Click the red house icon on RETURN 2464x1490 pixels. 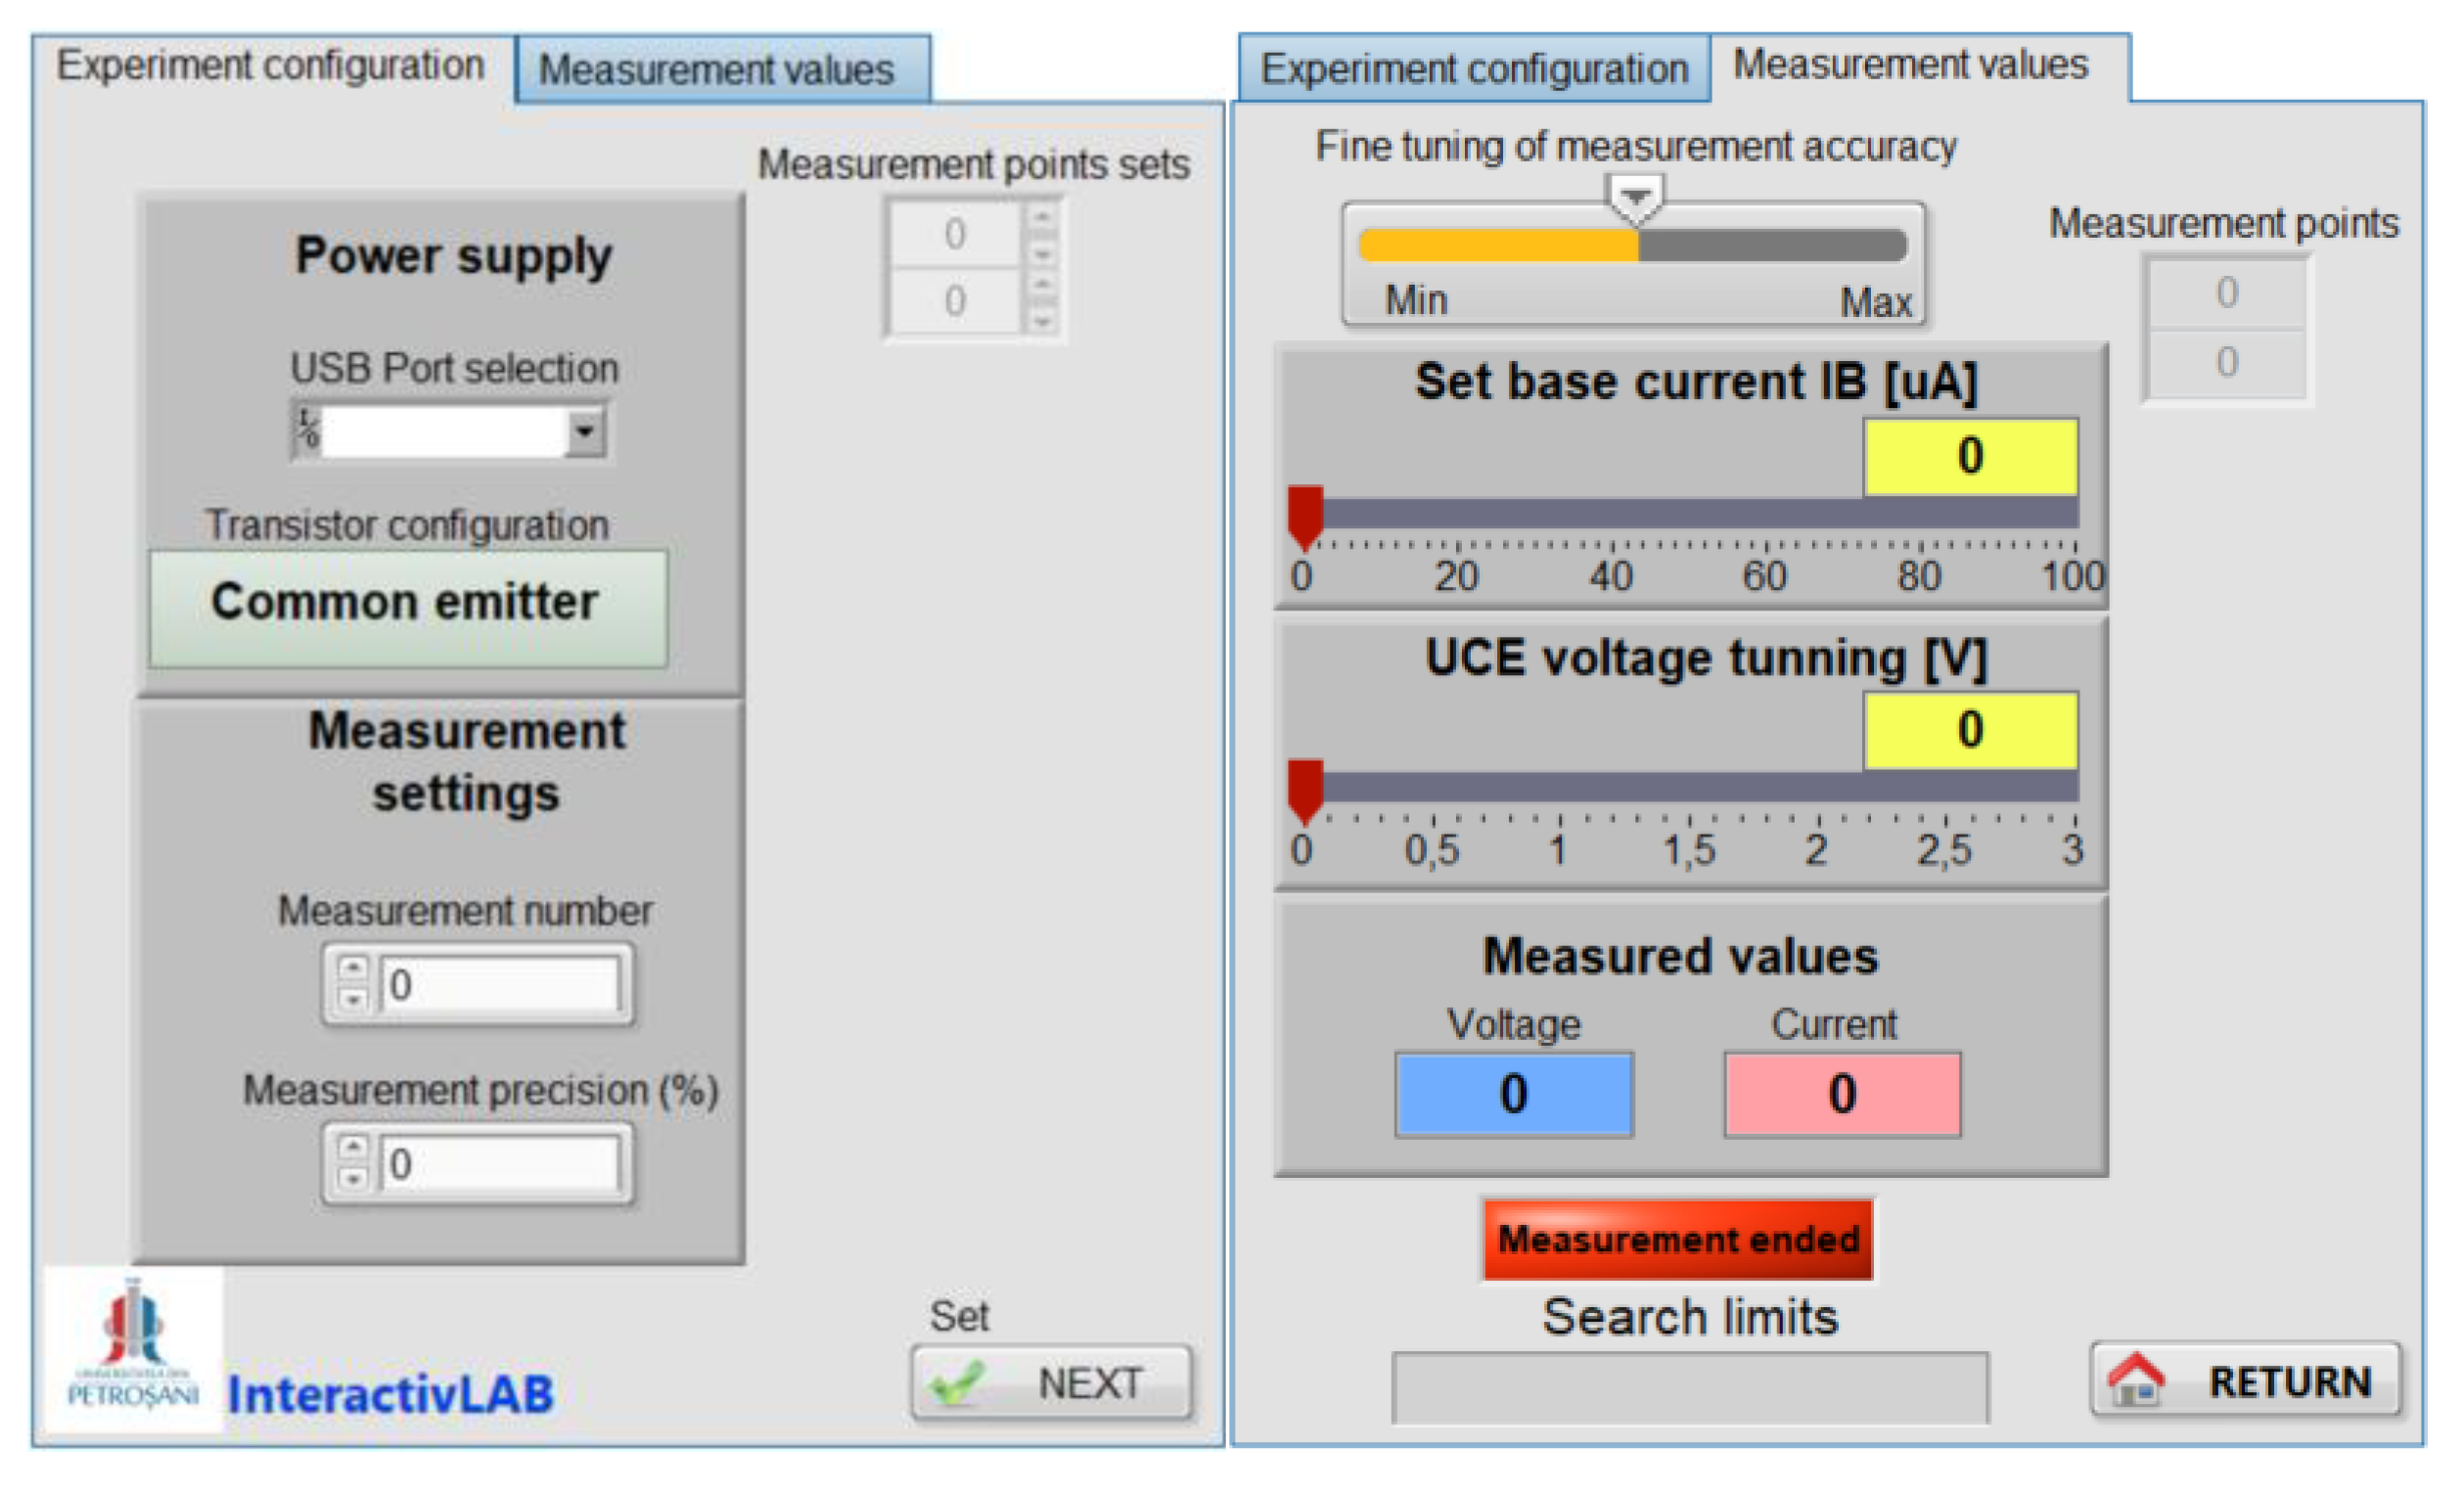(2136, 1381)
